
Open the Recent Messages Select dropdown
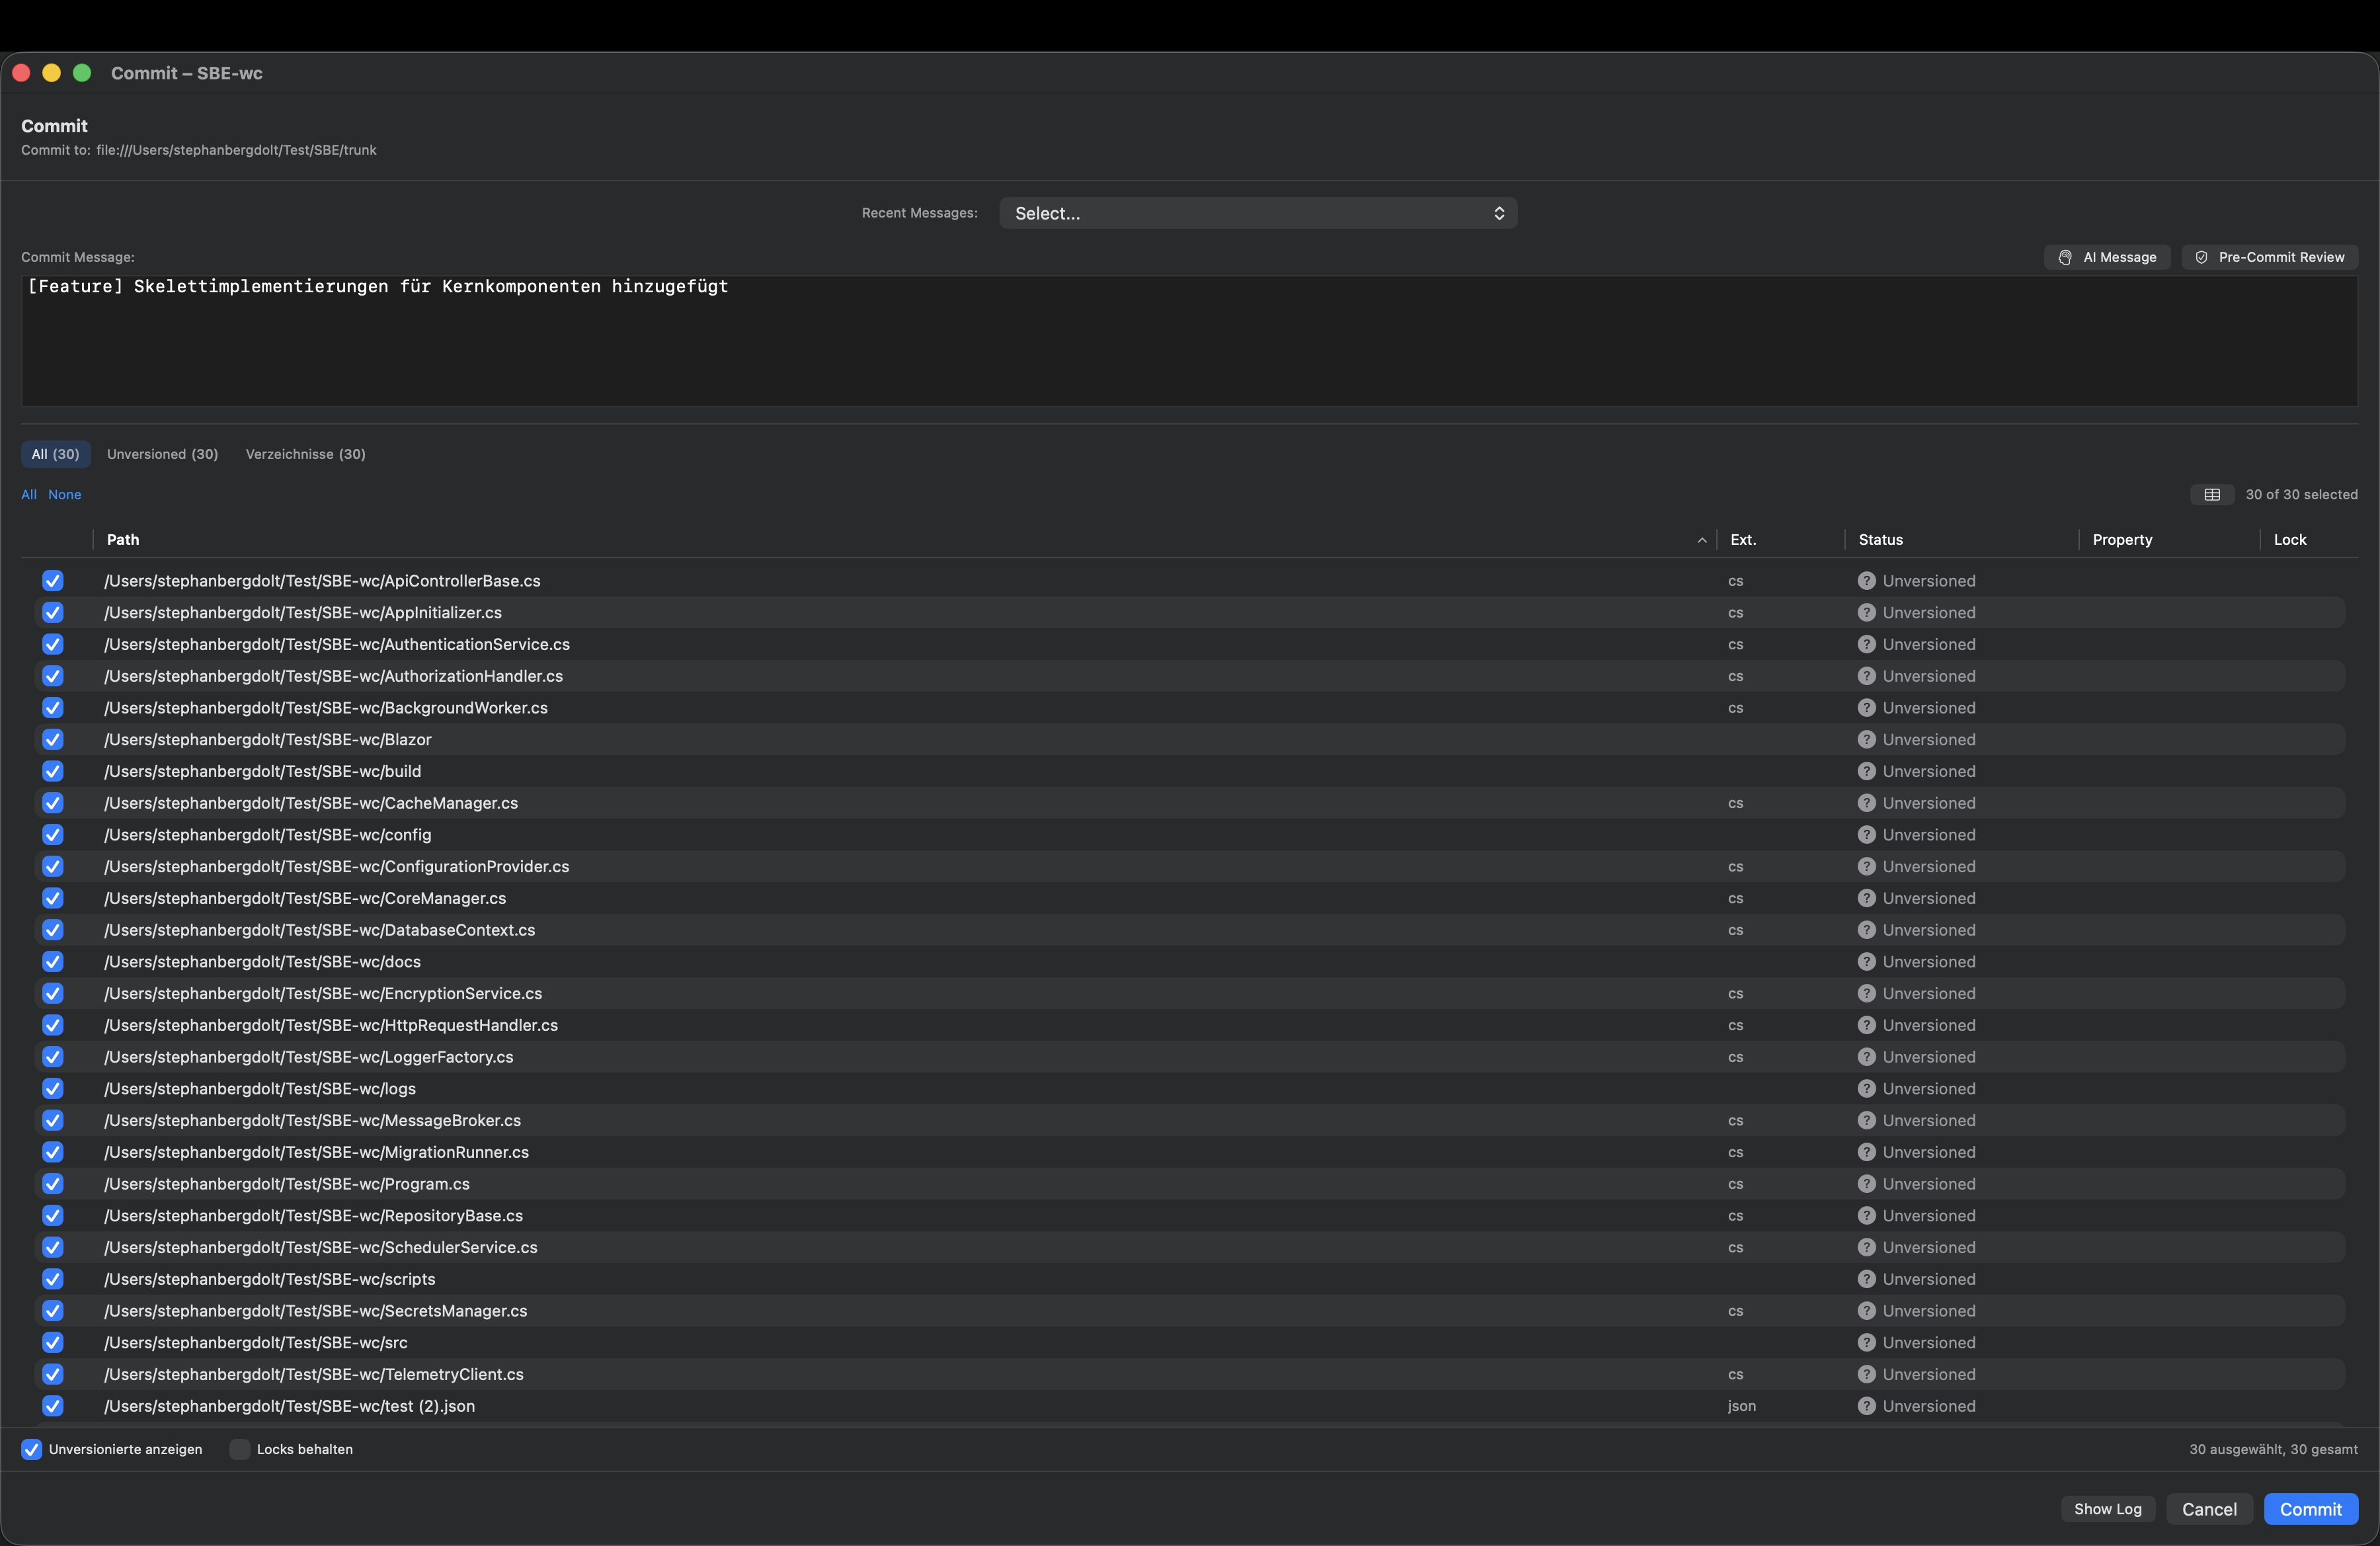pyautogui.click(x=1257, y=212)
